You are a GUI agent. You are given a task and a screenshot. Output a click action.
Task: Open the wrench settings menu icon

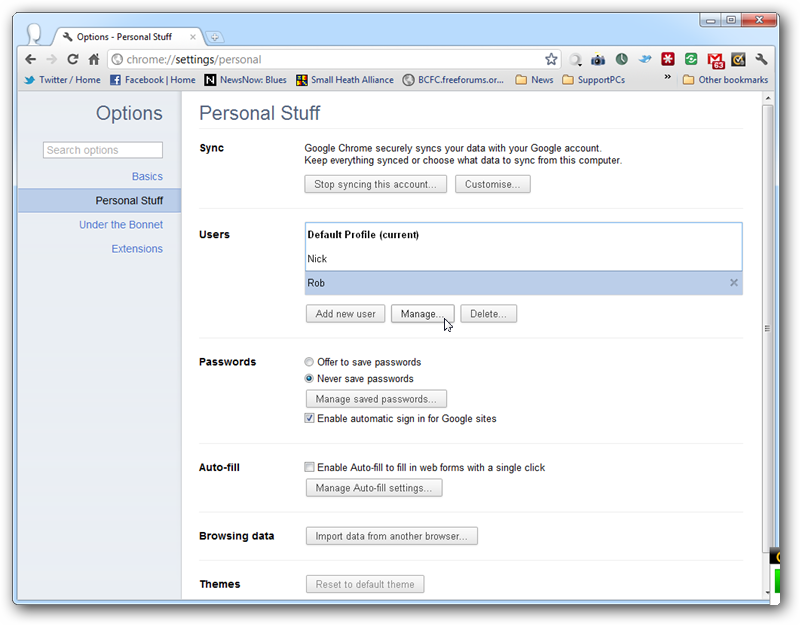tap(761, 59)
